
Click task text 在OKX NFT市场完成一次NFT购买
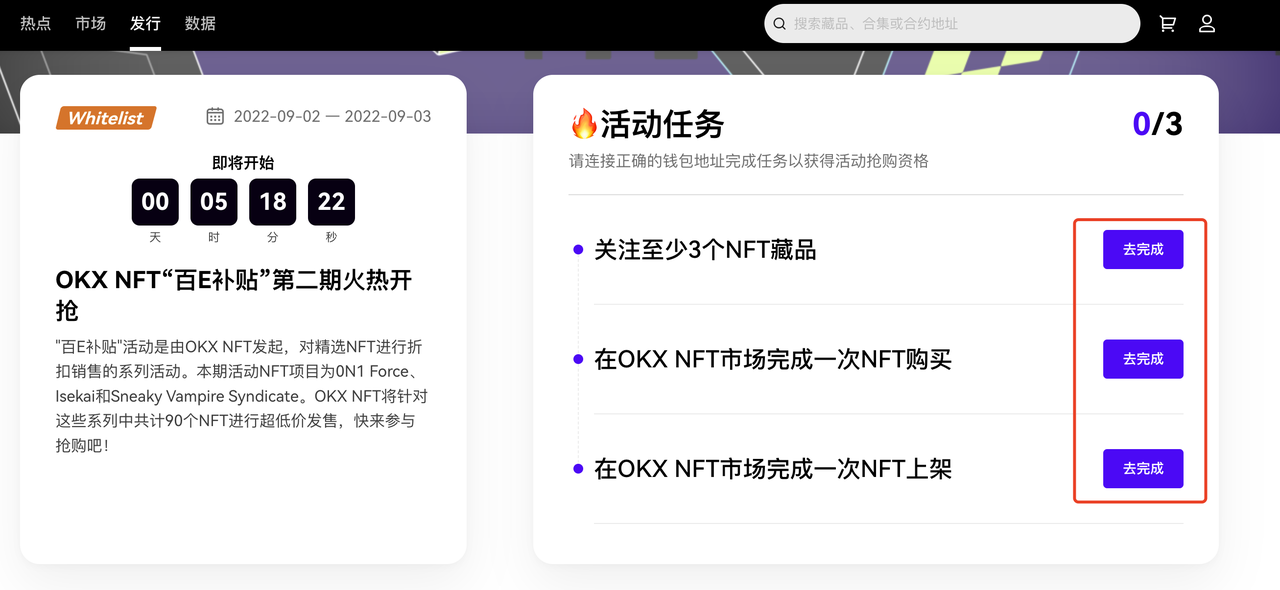coord(773,359)
